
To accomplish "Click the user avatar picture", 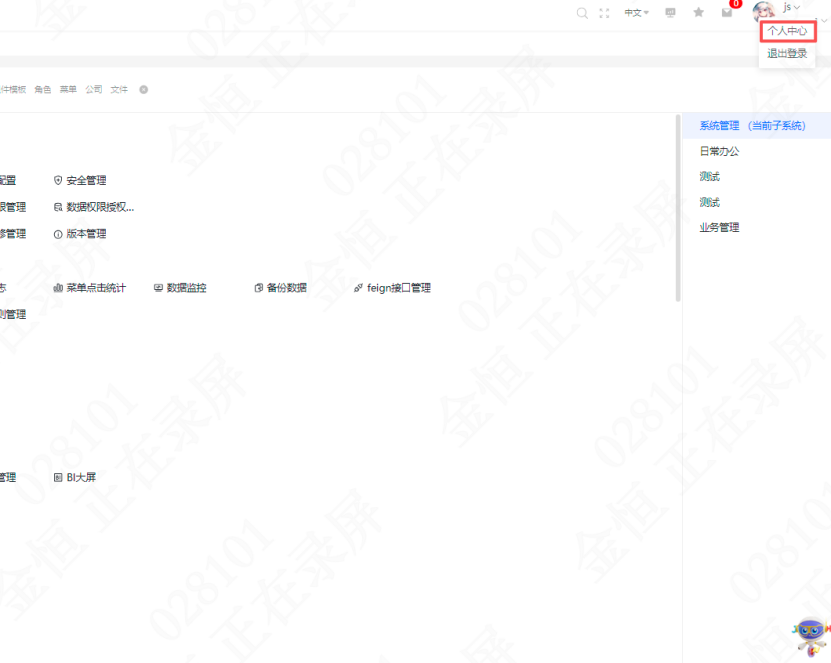I will click(764, 11).
